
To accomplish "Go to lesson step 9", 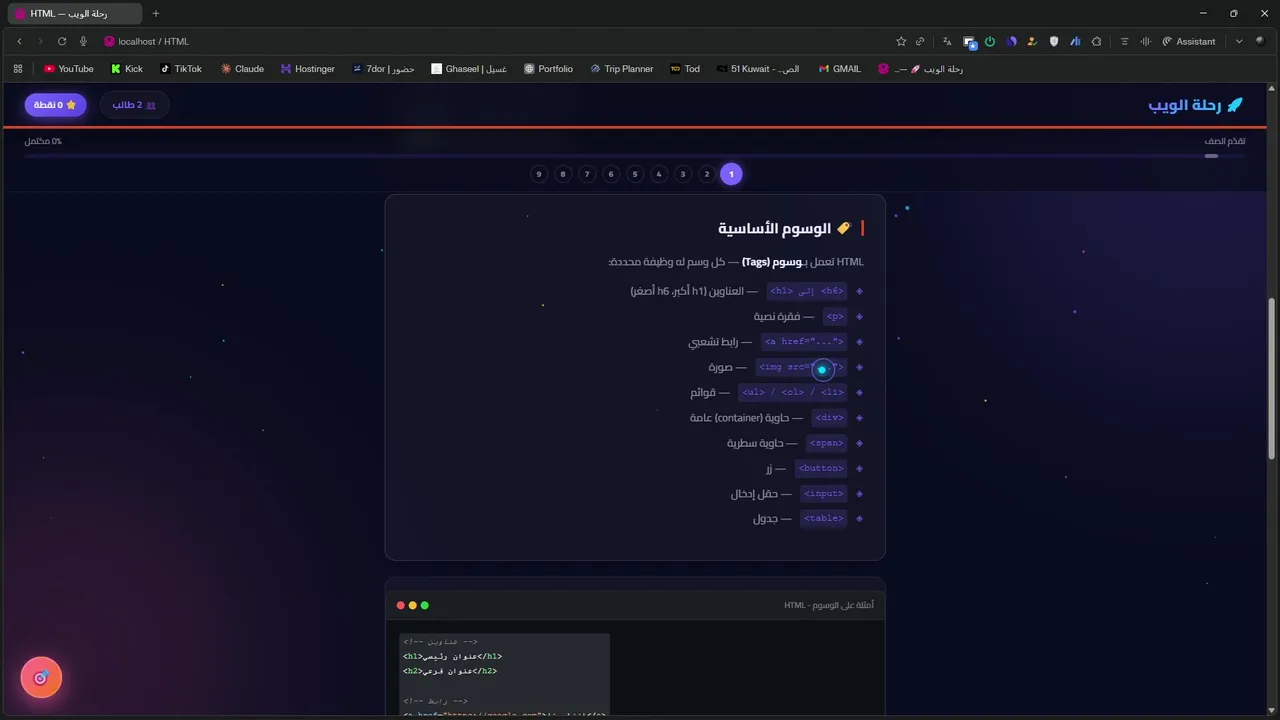I will click(x=539, y=174).
